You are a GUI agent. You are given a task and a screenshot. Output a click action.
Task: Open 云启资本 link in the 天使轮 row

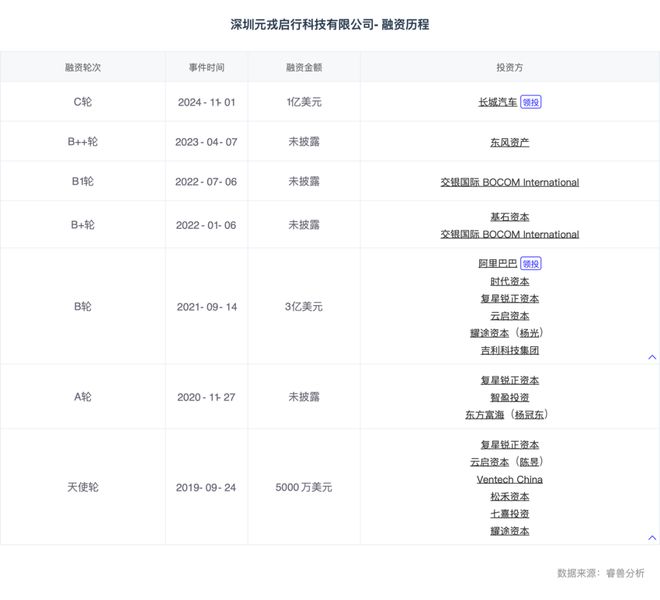click(x=489, y=462)
